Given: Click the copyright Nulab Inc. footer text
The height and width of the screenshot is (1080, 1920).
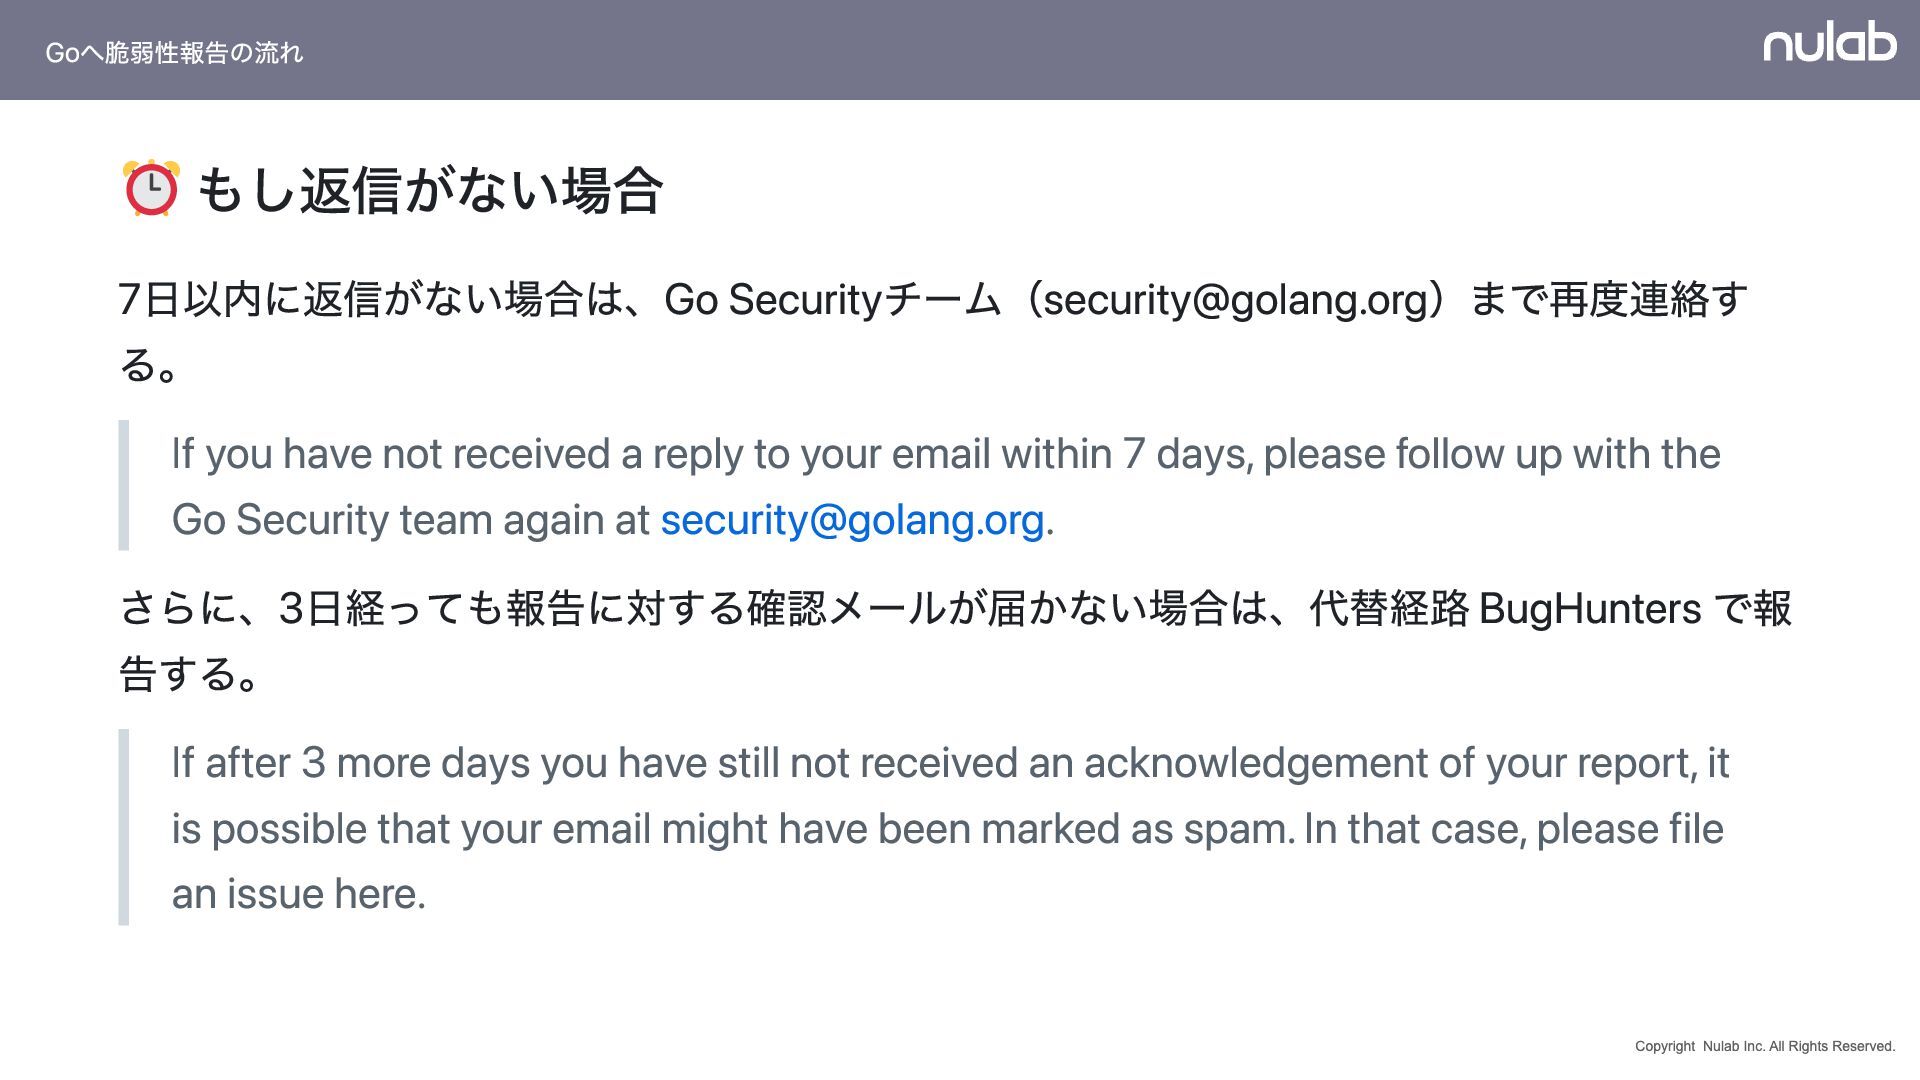Looking at the screenshot, I should pos(1765,1046).
